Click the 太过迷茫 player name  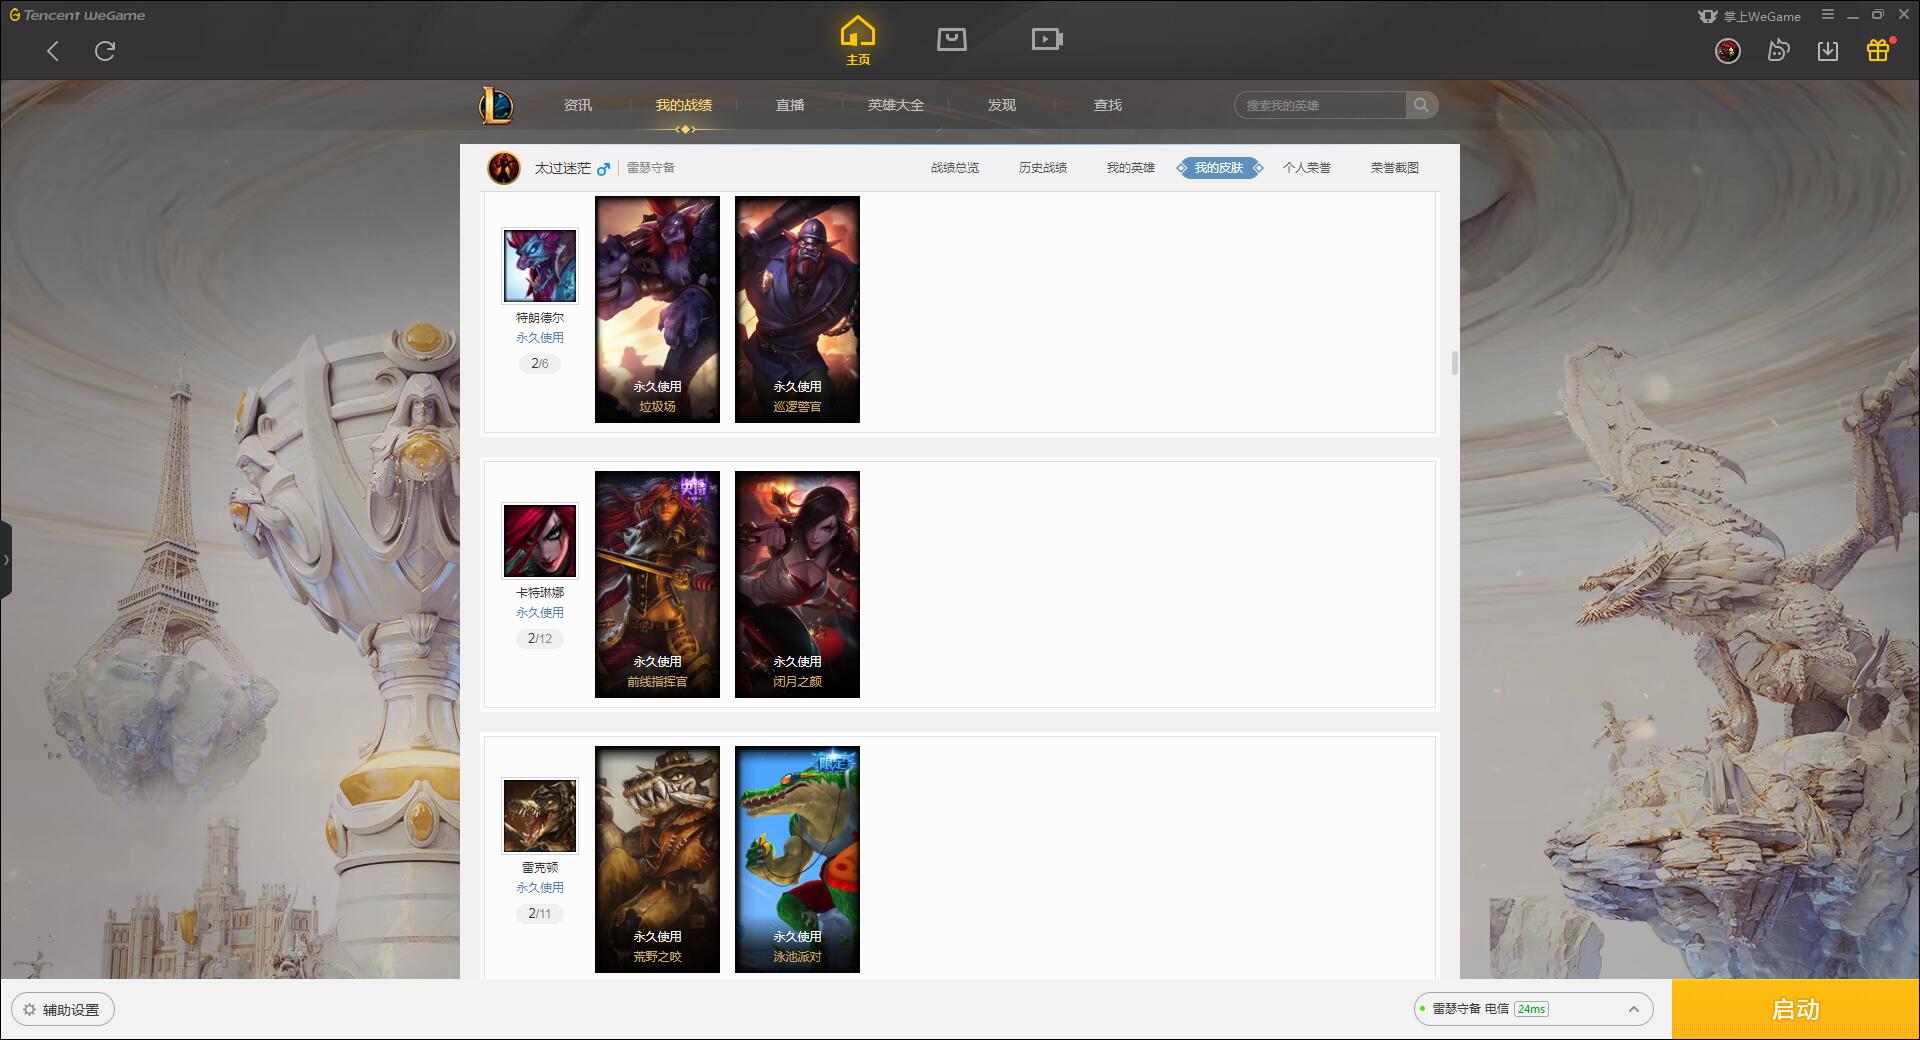pos(562,168)
